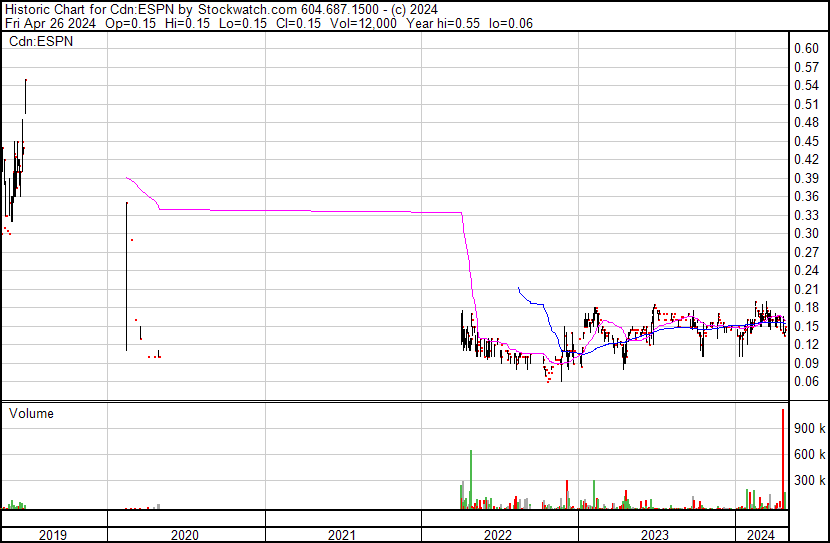Click the 0.18 price axis label
This screenshot has width=830, height=543.
pyautogui.click(x=806, y=307)
